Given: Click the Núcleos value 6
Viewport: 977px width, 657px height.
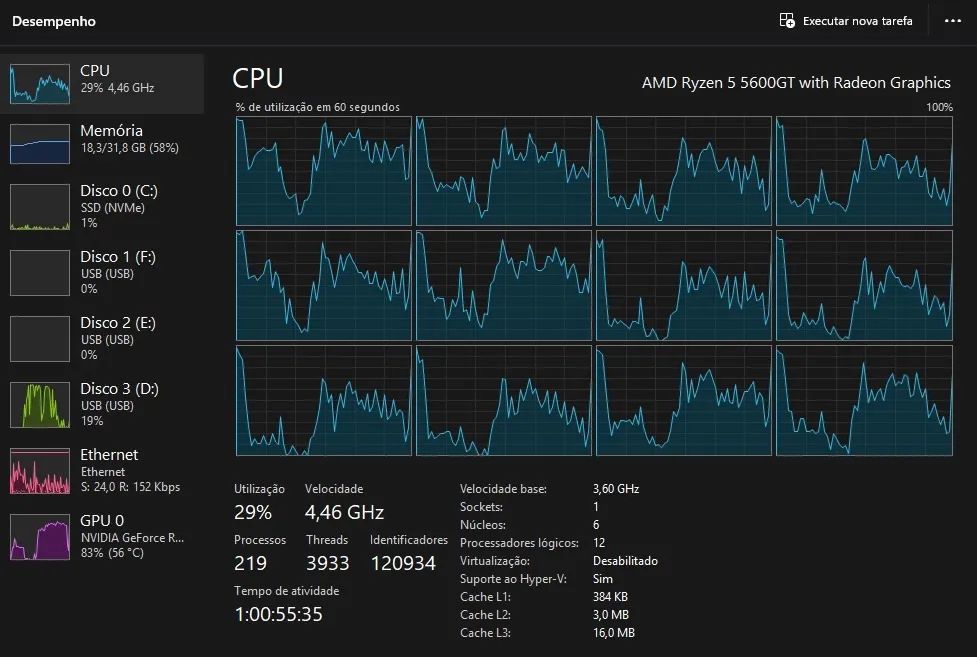Looking at the screenshot, I should [x=596, y=525].
